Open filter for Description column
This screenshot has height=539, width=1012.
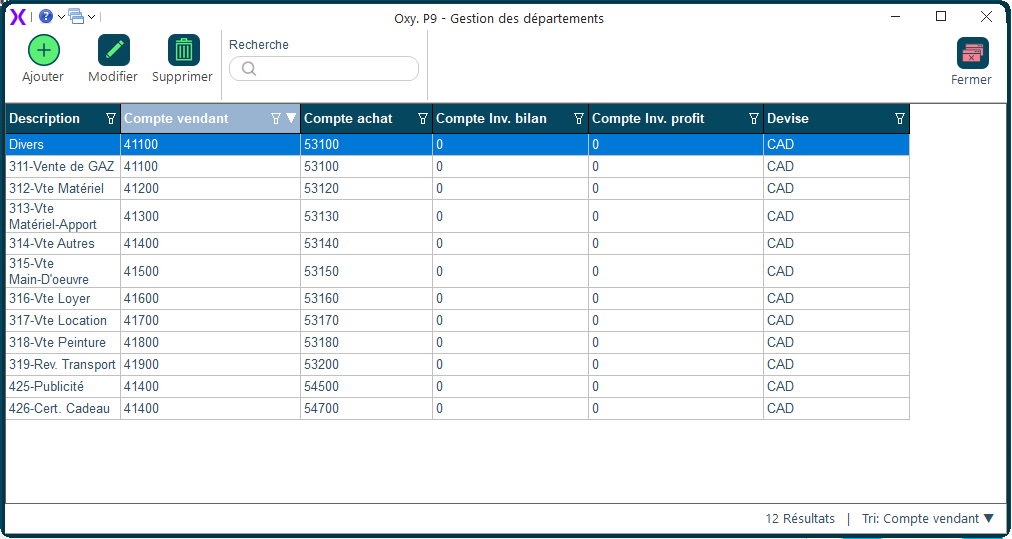click(111, 119)
